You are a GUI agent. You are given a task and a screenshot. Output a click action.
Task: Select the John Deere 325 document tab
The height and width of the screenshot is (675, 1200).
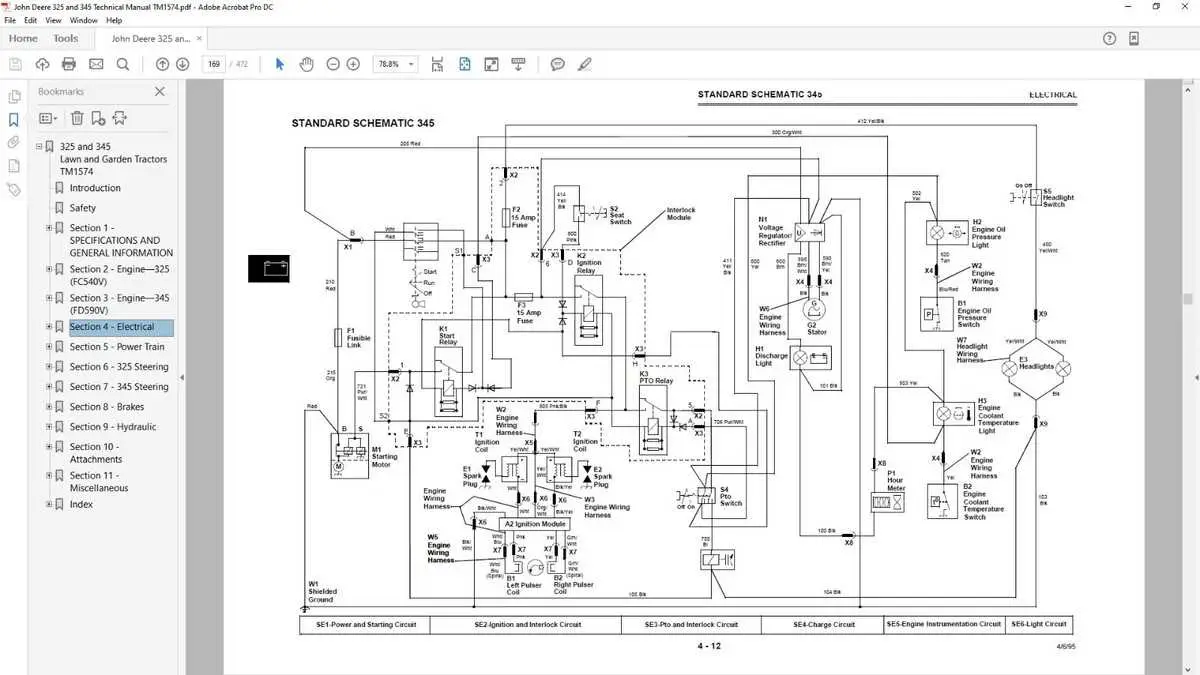tap(150, 39)
